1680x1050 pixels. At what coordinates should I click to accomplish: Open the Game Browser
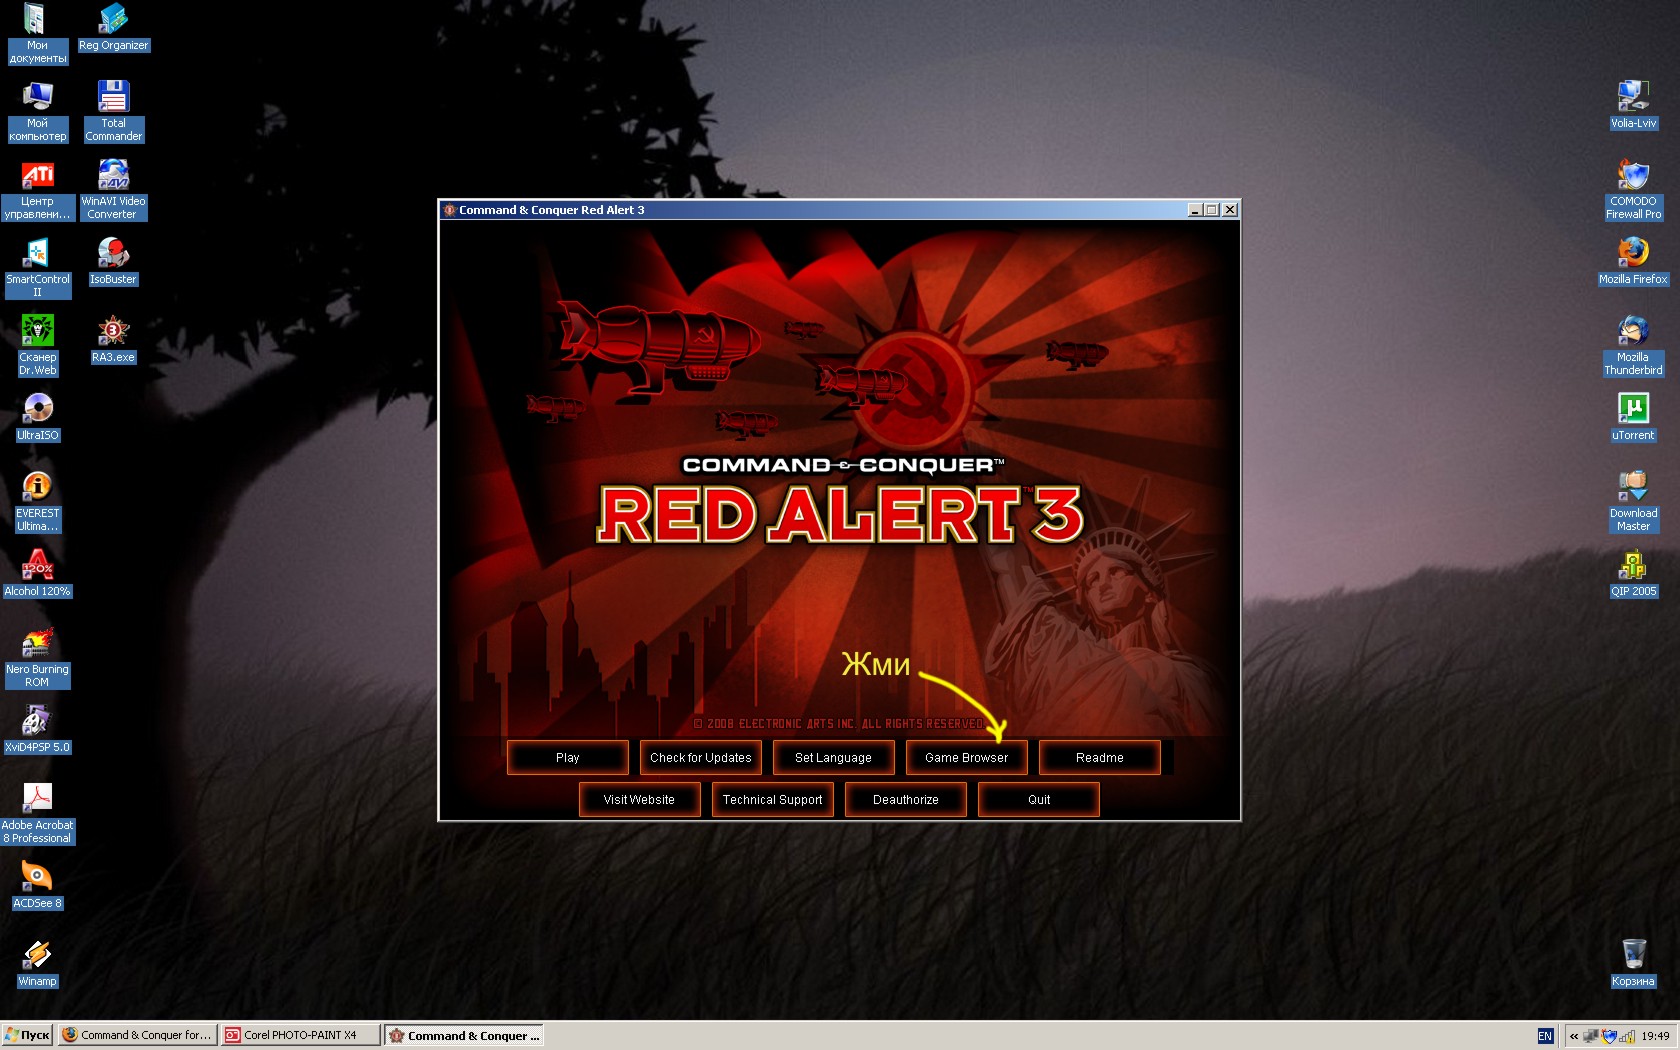(x=967, y=758)
